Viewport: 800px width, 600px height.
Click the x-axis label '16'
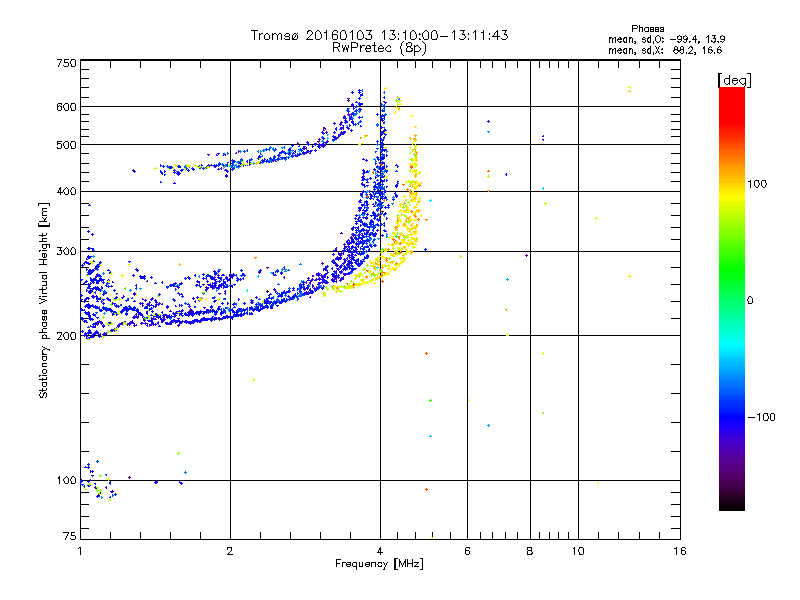coord(680,551)
